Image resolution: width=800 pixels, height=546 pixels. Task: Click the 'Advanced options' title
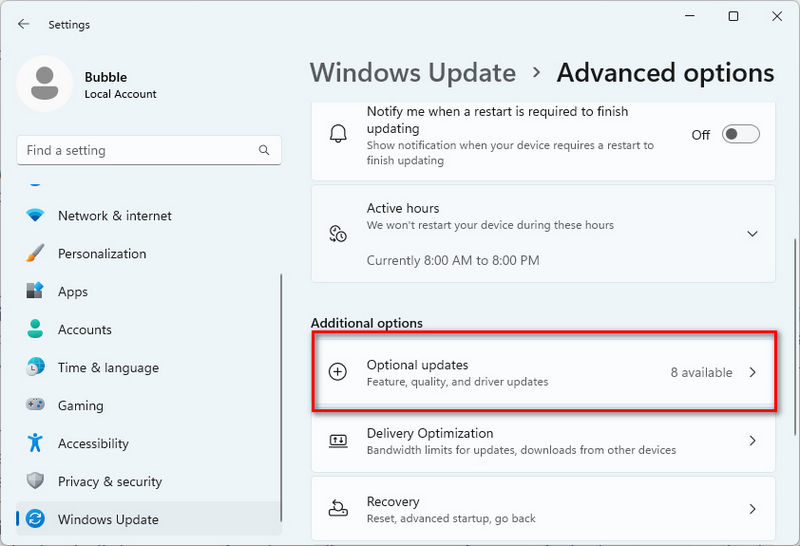coord(665,73)
